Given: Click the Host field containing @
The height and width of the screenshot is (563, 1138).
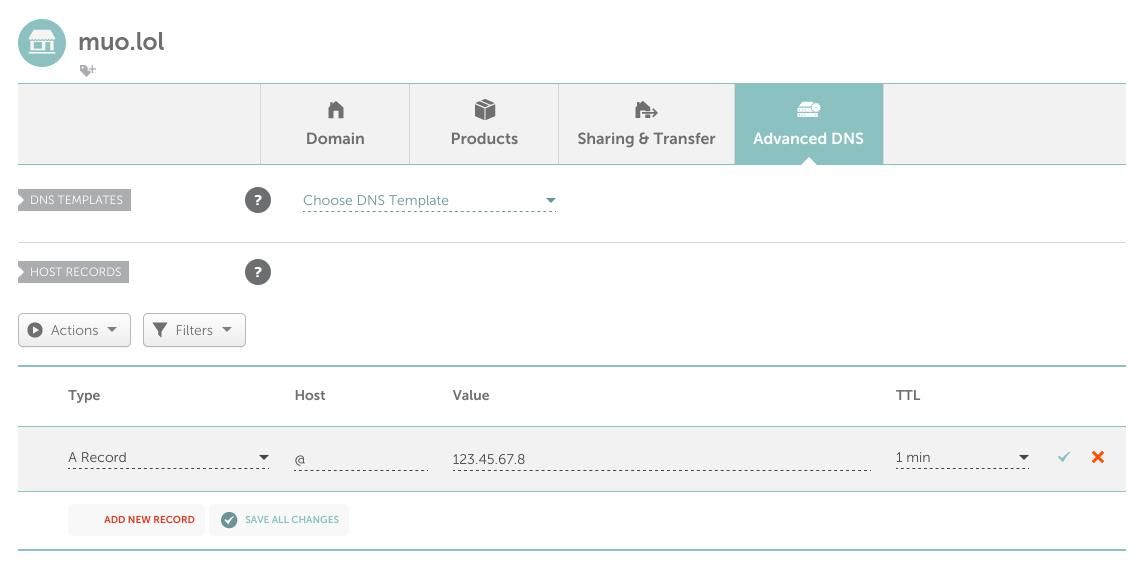Looking at the screenshot, I should (361, 459).
